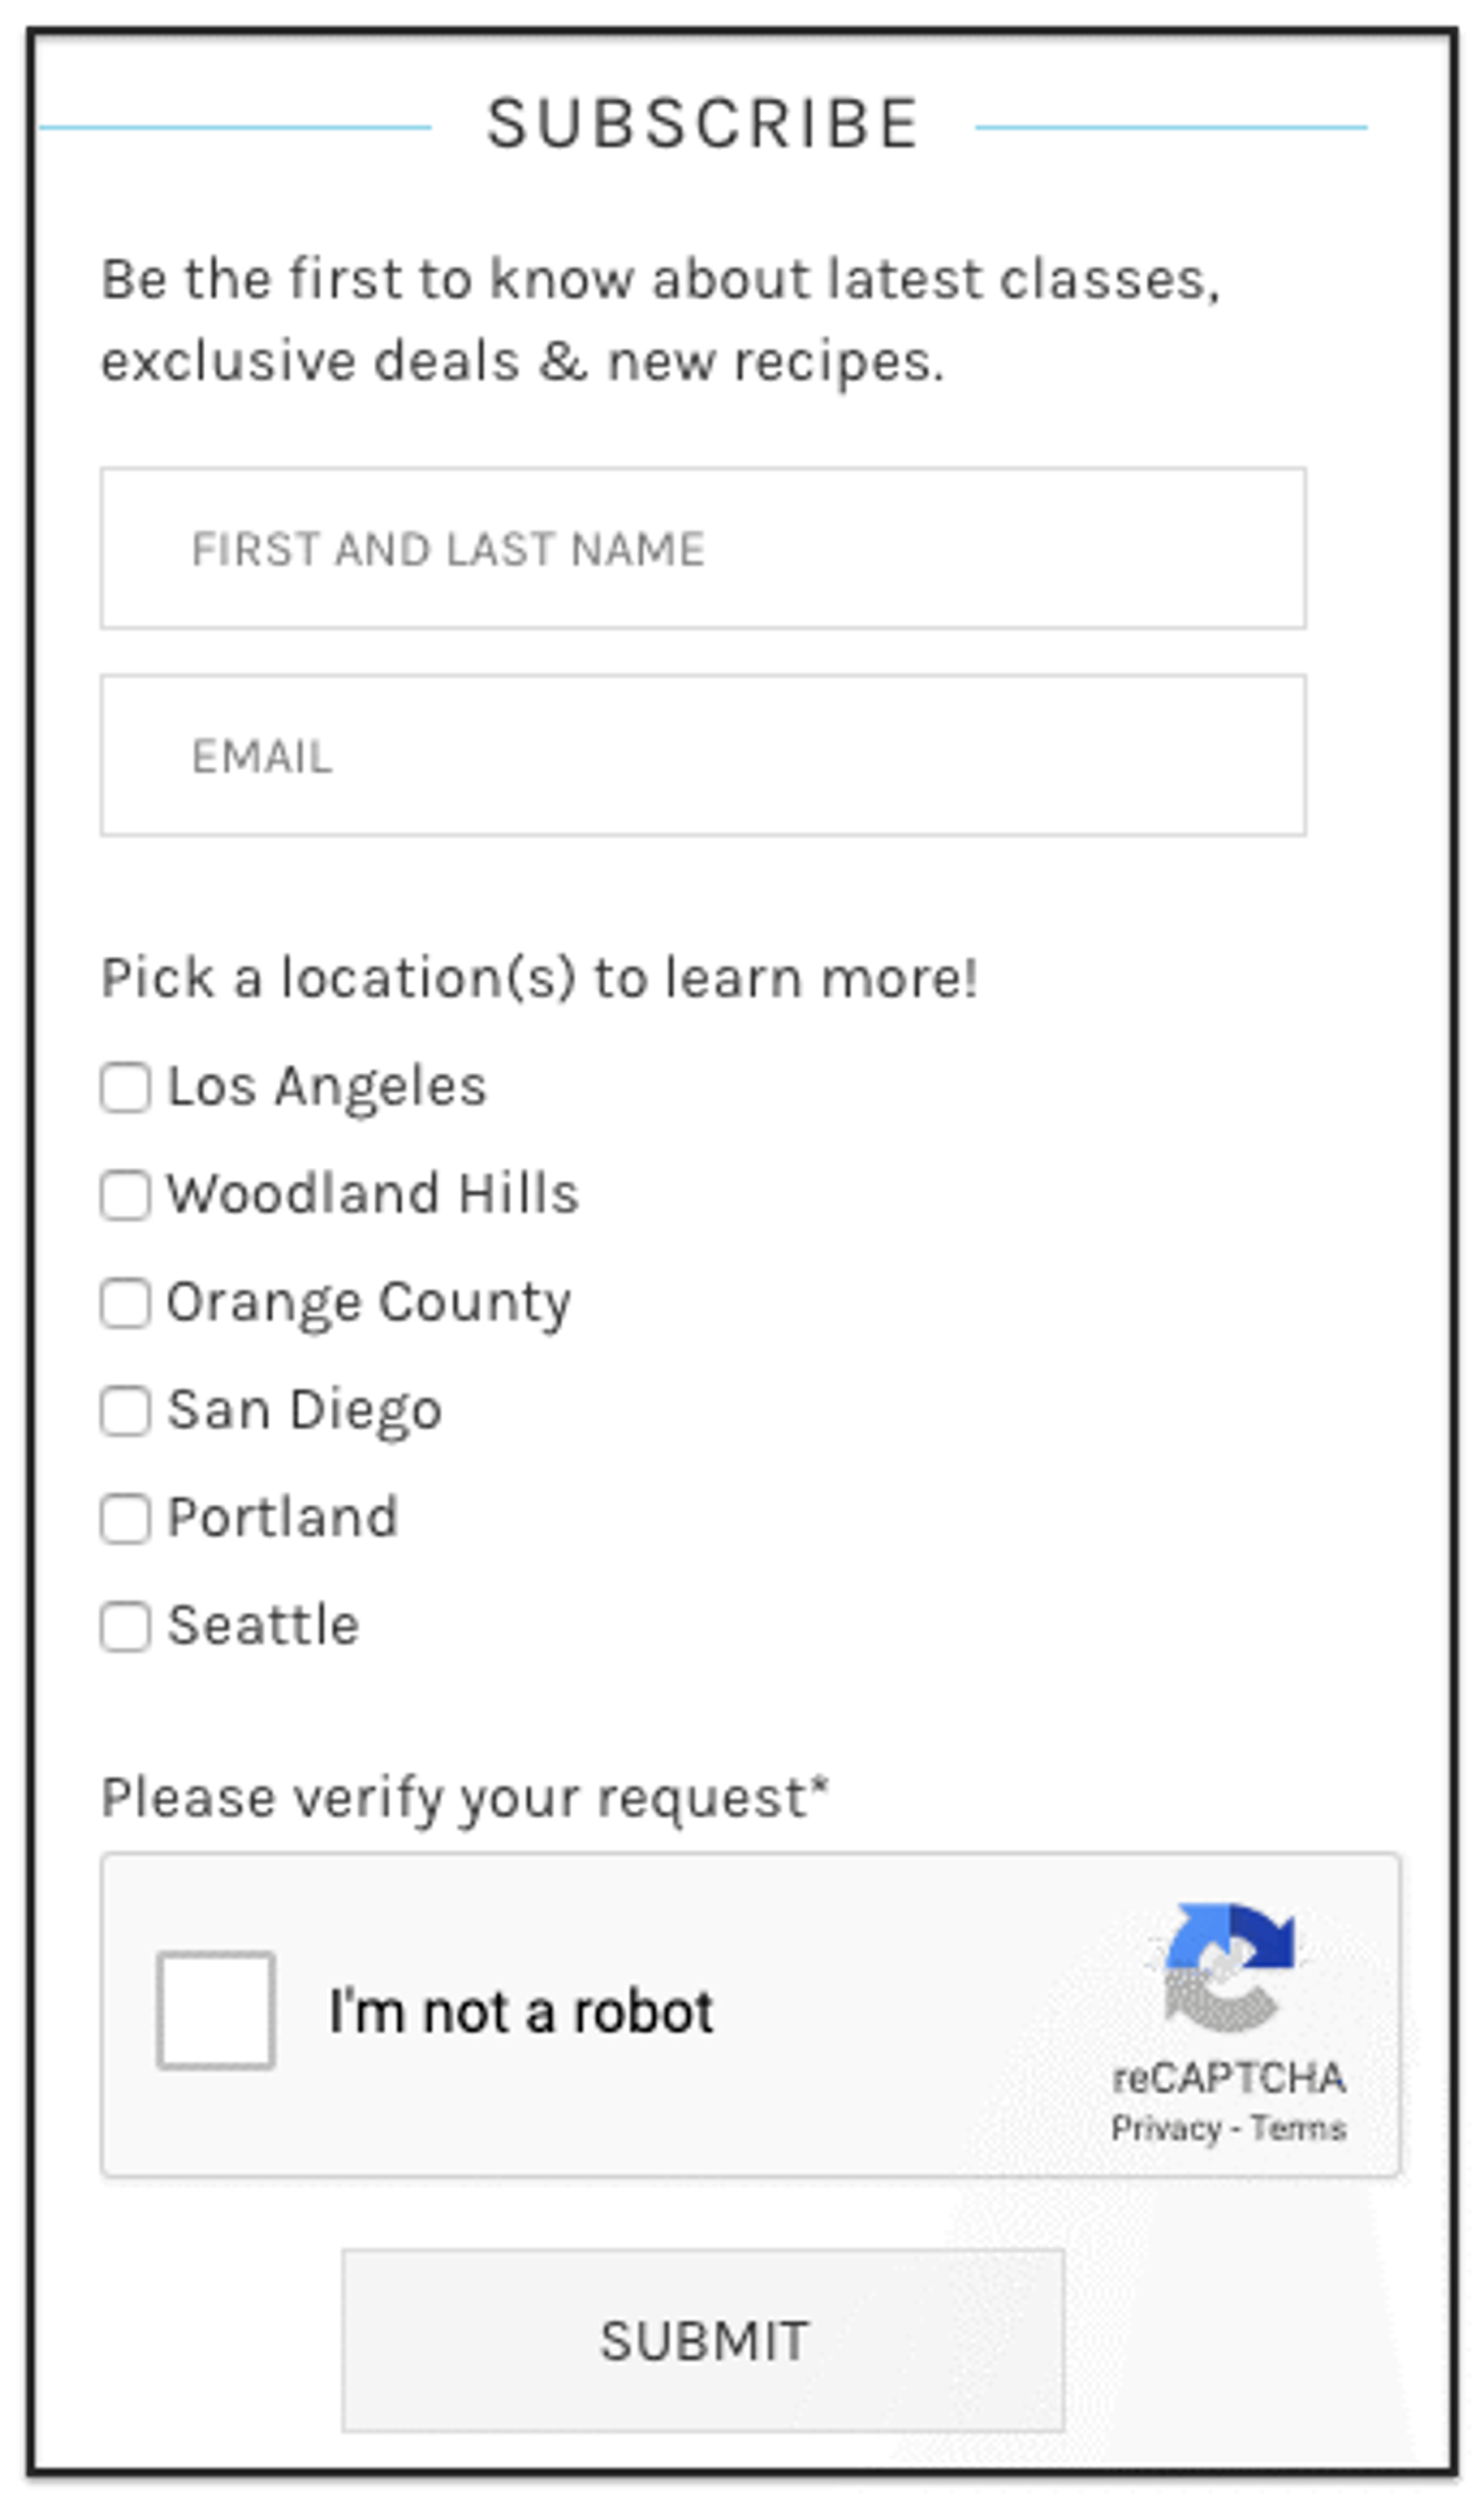Image resolution: width=1484 pixels, height=2502 pixels.
Task: Open the reCAPTCHA Privacy link
Action: tap(1165, 2128)
